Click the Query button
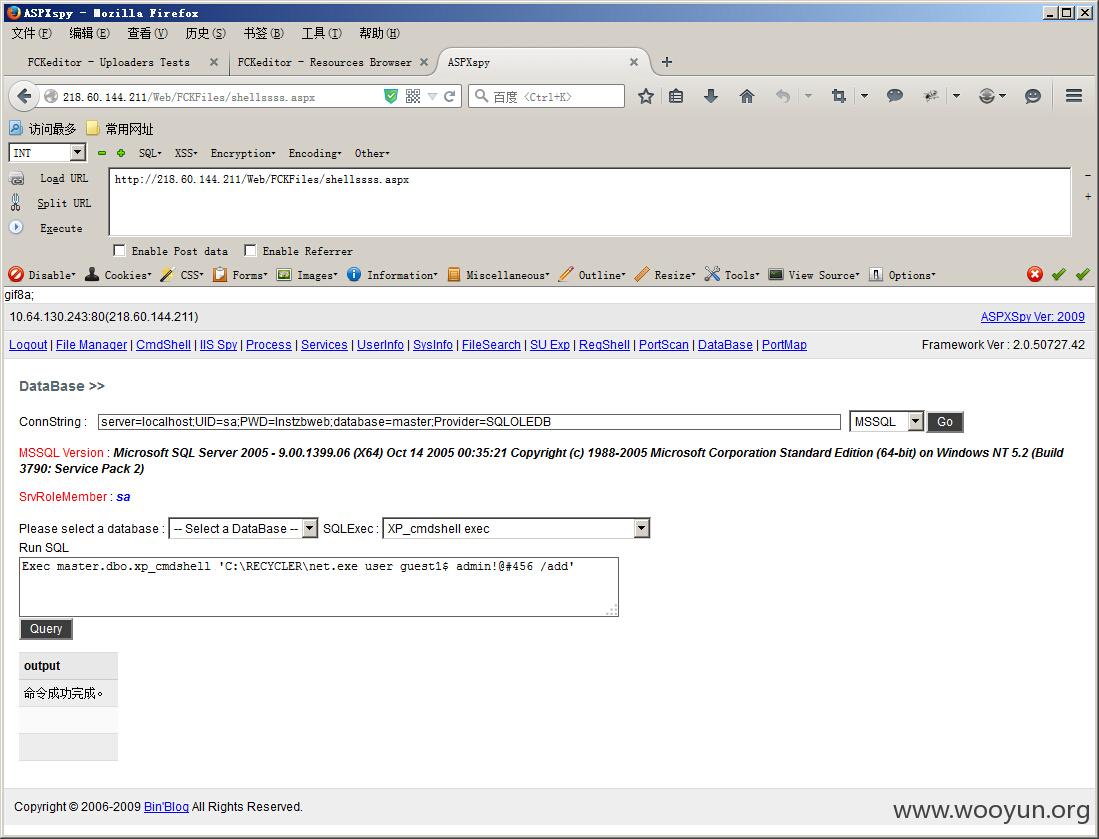 click(x=46, y=629)
